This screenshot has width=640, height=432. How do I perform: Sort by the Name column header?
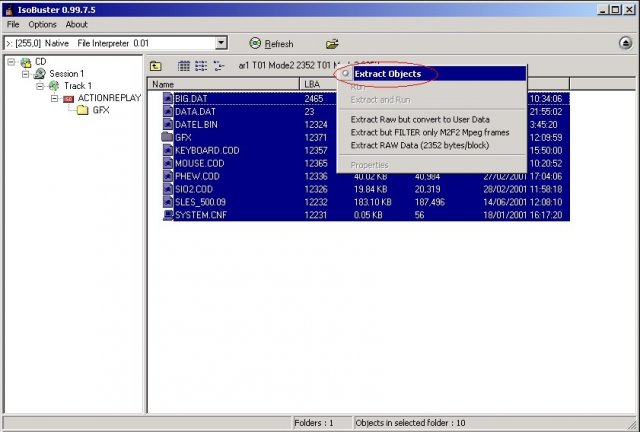pos(224,85)
